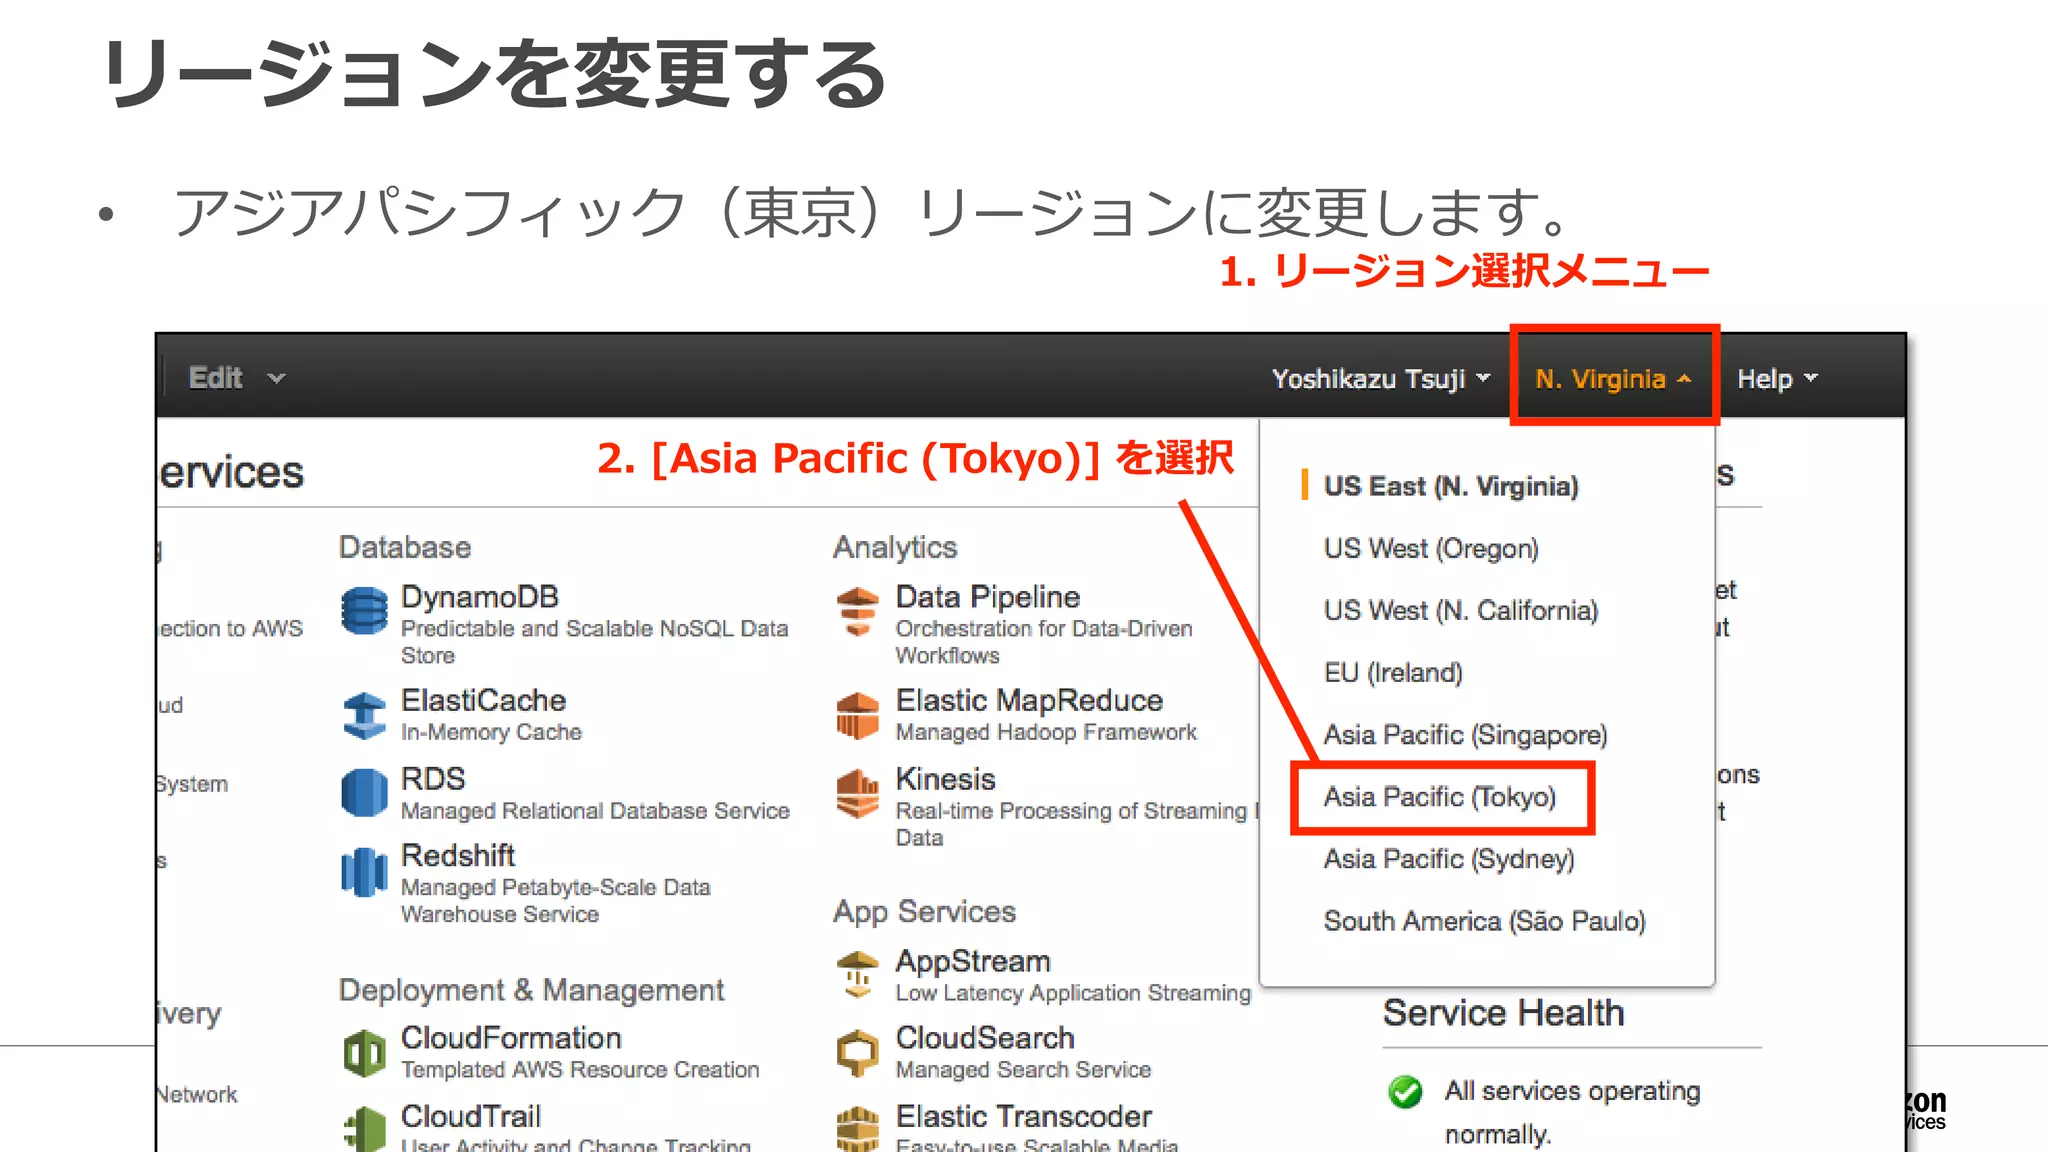The width and height of the screenshot is (2048, 1152).
Task: Select Asia Pacific (Singapore) region
Action: [x=1465, y=735]
